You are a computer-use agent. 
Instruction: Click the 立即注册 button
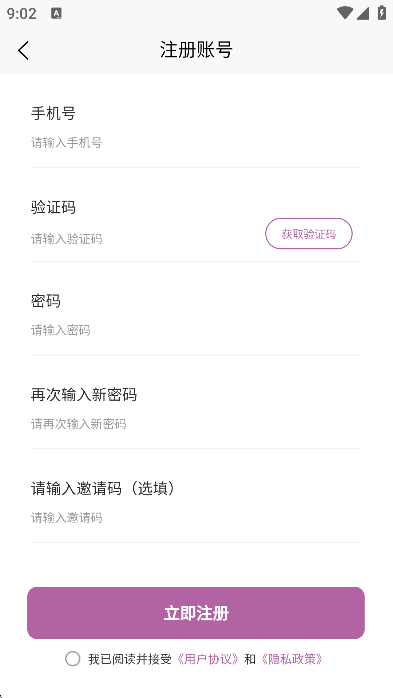(196, 613)
